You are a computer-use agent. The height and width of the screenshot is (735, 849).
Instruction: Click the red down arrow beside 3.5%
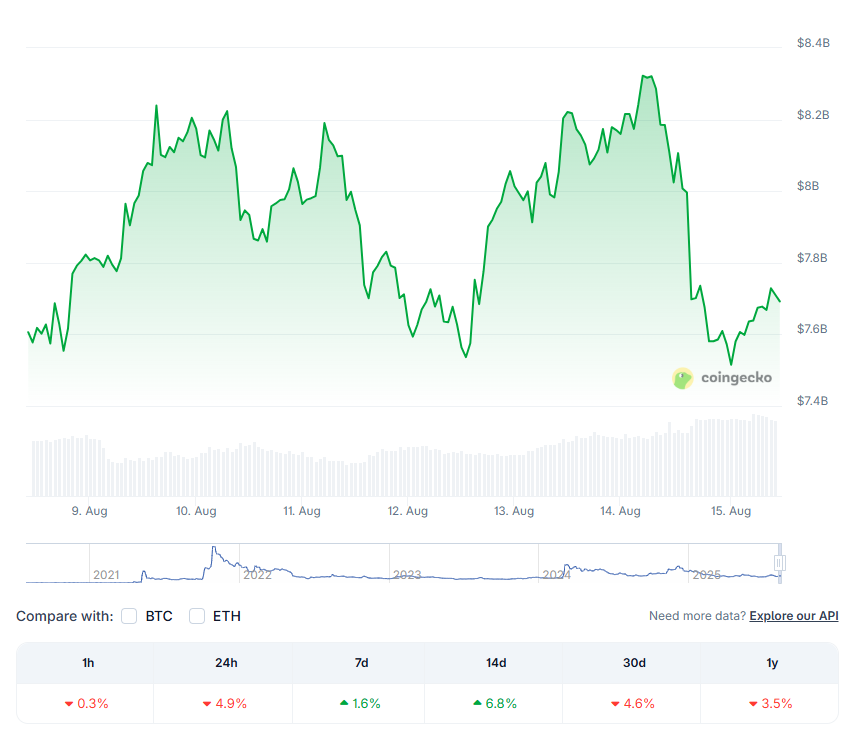click(753, 704)
